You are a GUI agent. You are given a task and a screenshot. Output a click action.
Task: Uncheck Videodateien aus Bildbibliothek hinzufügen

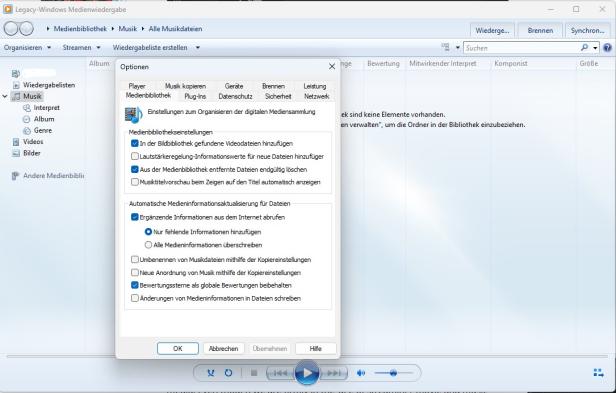(x=135, y=143)
